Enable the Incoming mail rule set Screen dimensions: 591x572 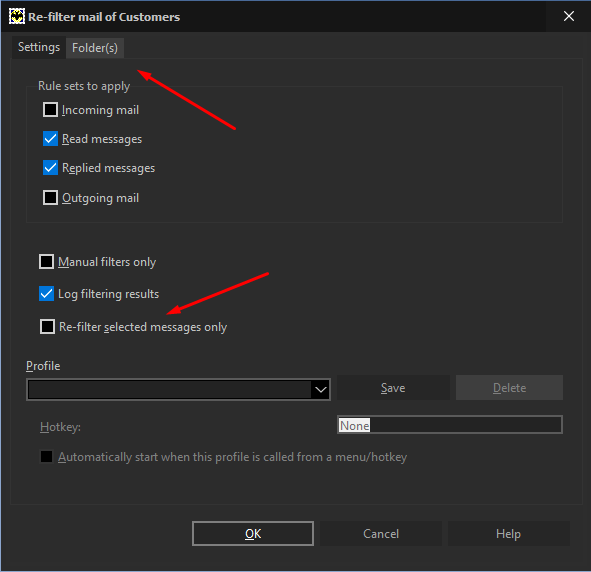50,110
